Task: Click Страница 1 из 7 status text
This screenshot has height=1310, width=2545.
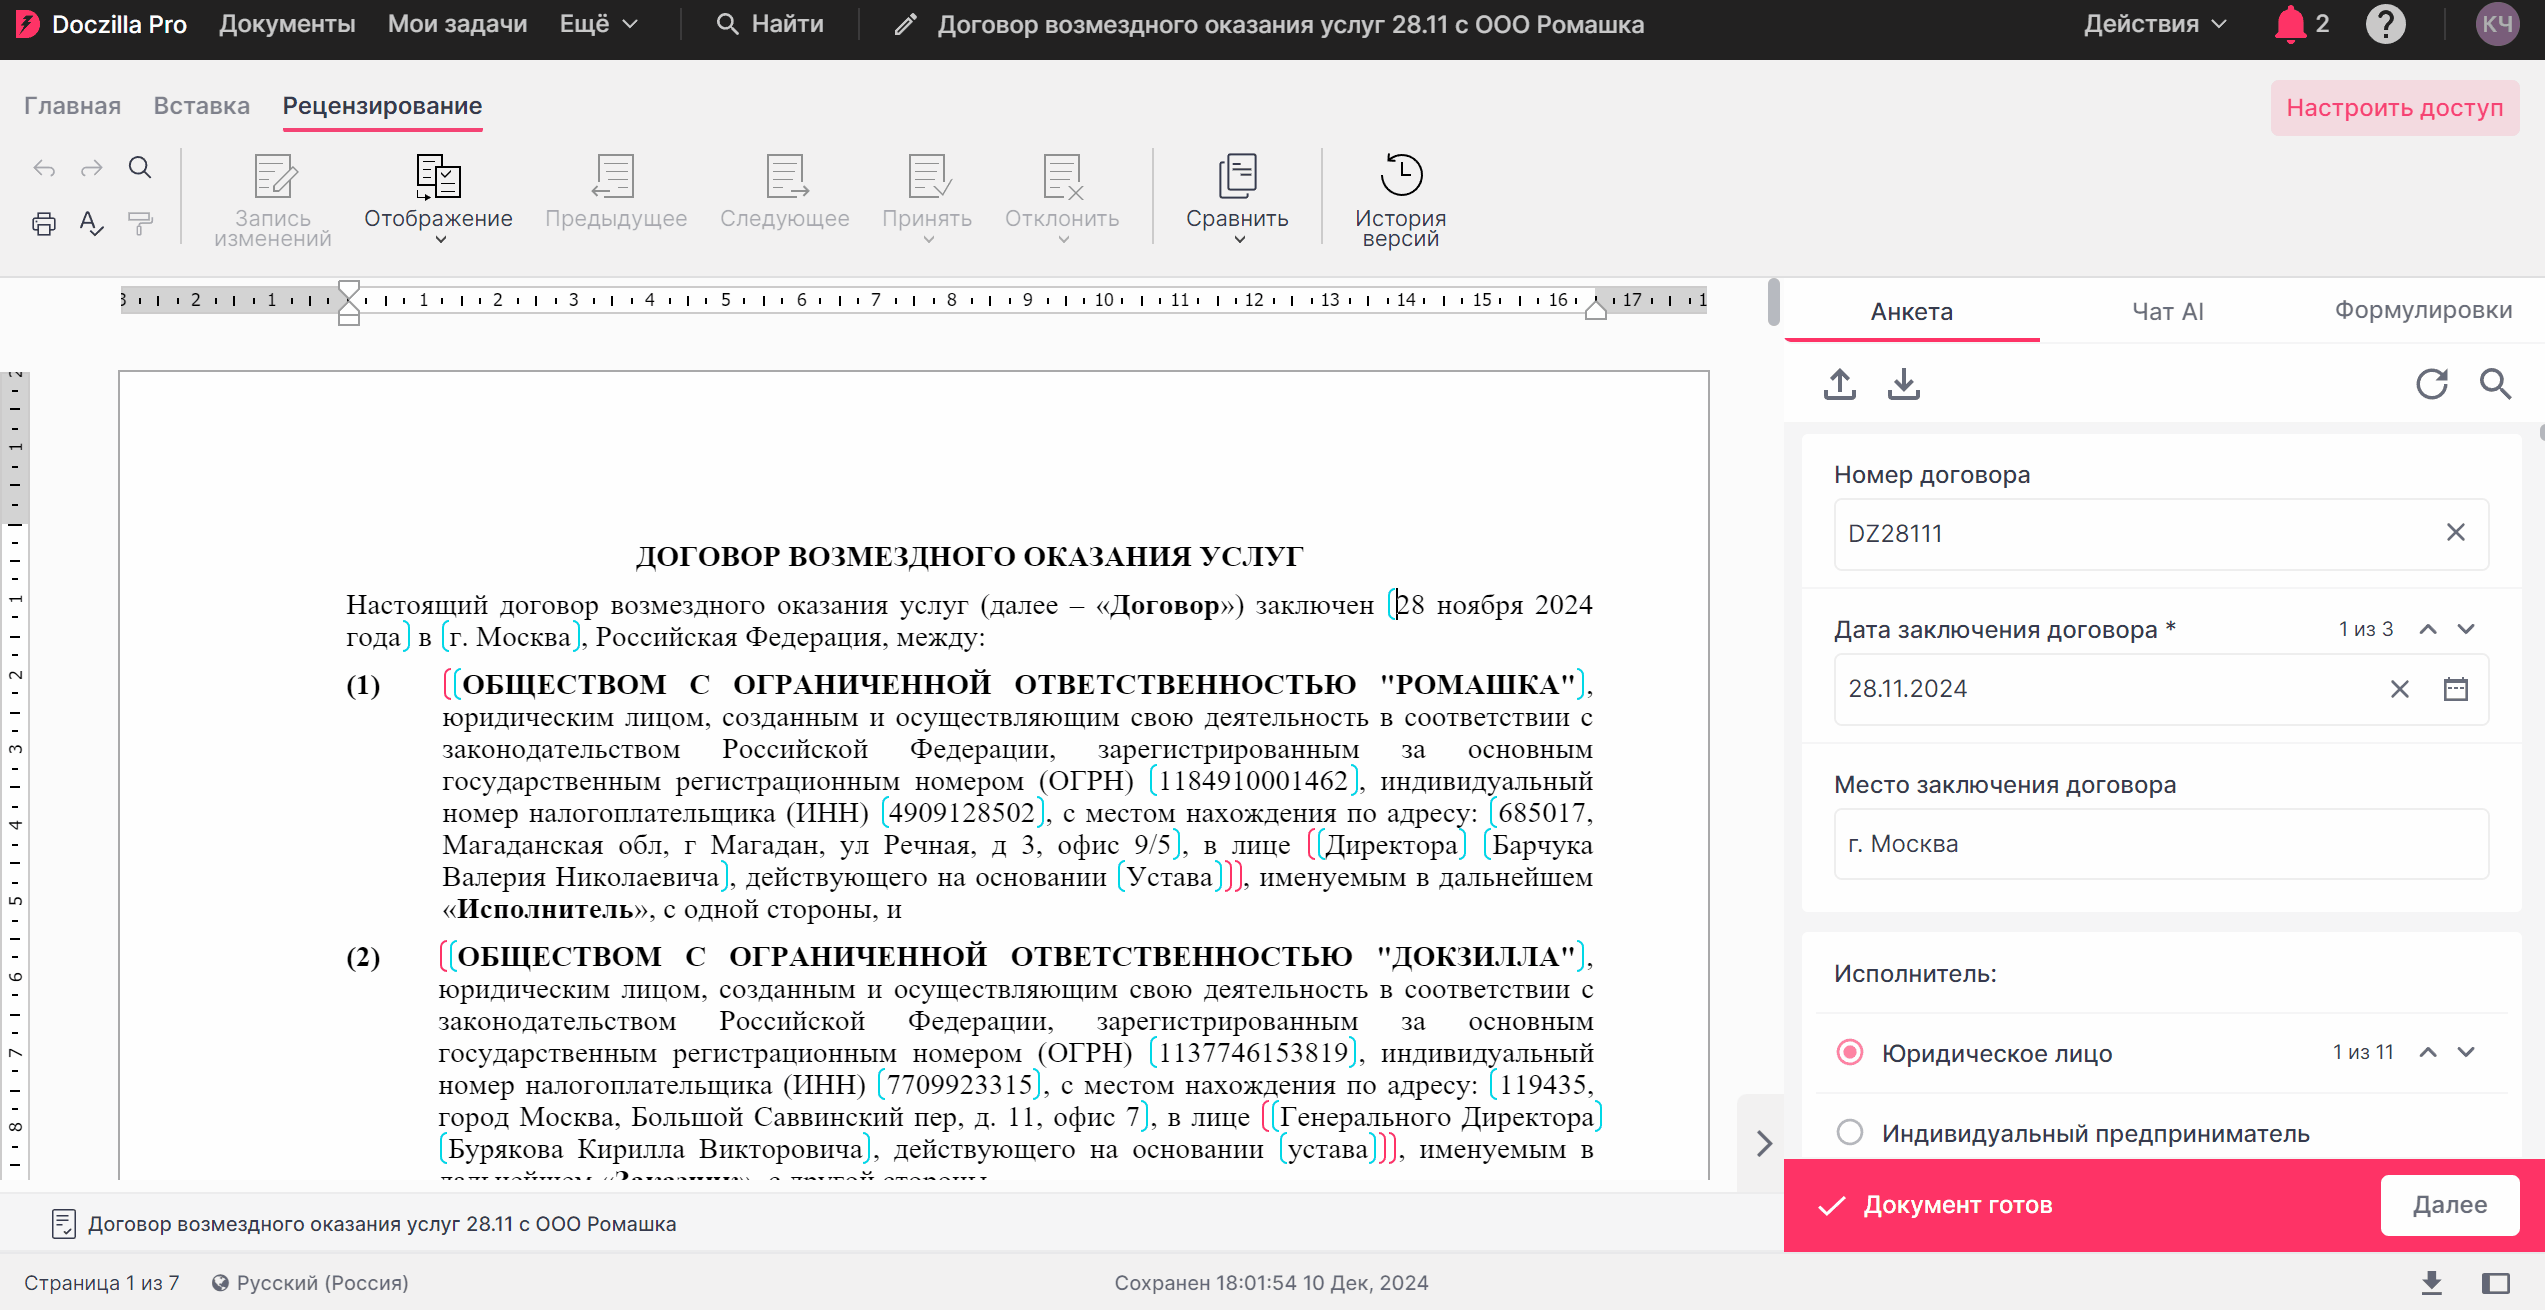Action: (102, 1283)
